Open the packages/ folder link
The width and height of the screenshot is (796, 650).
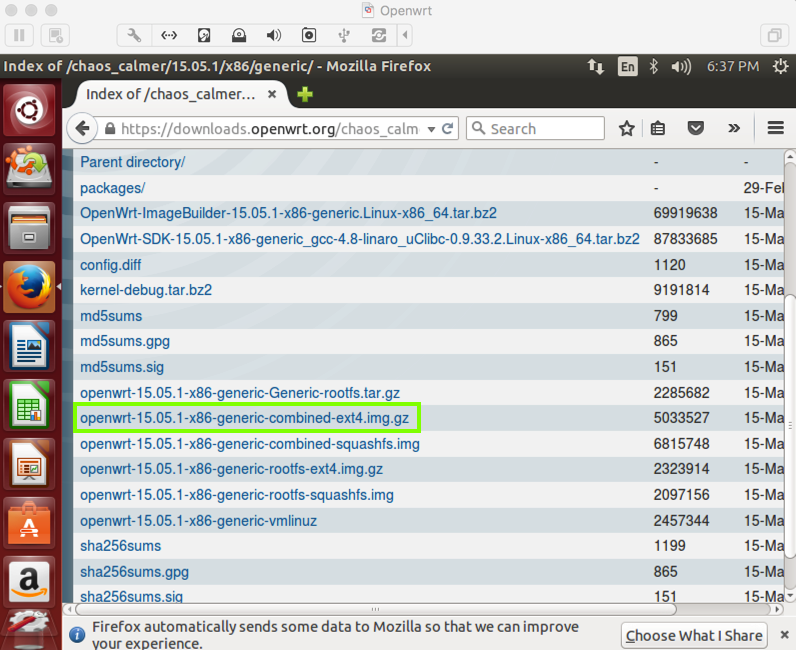[113, 188]
